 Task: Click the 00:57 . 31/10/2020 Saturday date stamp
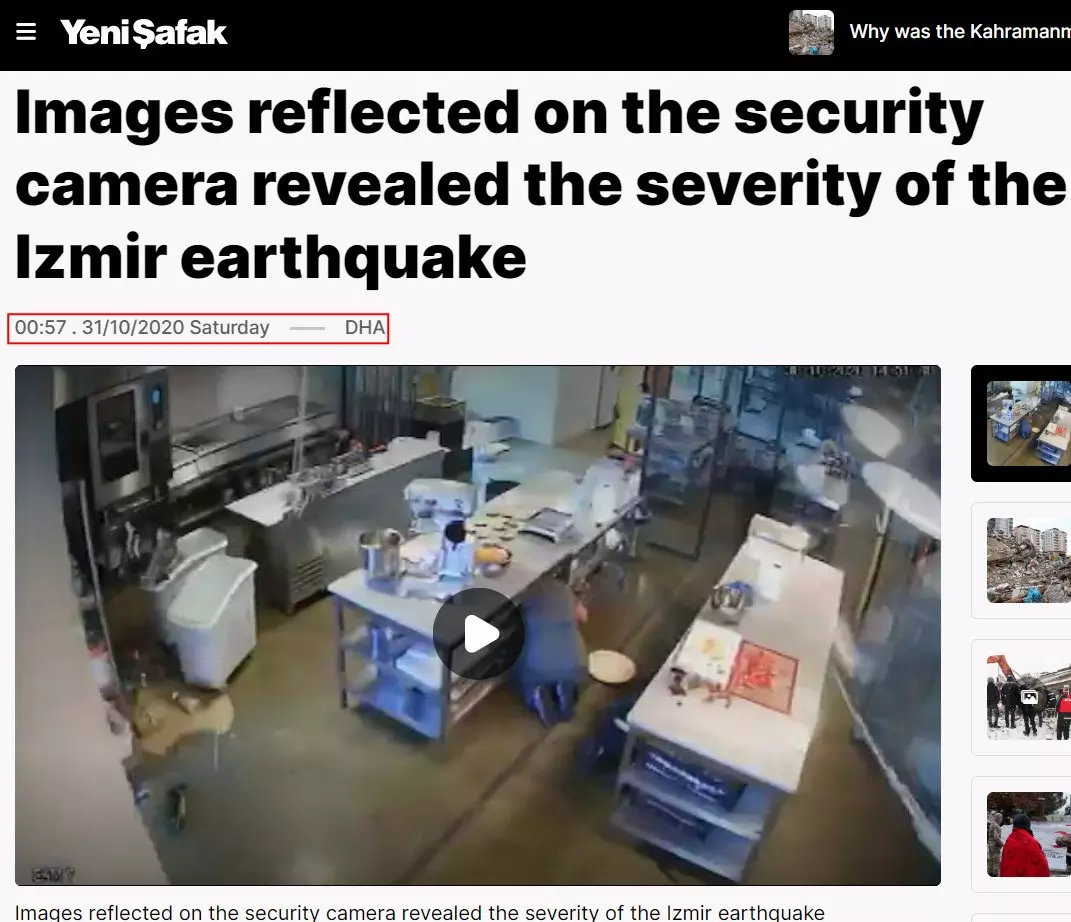click(142, 328)
